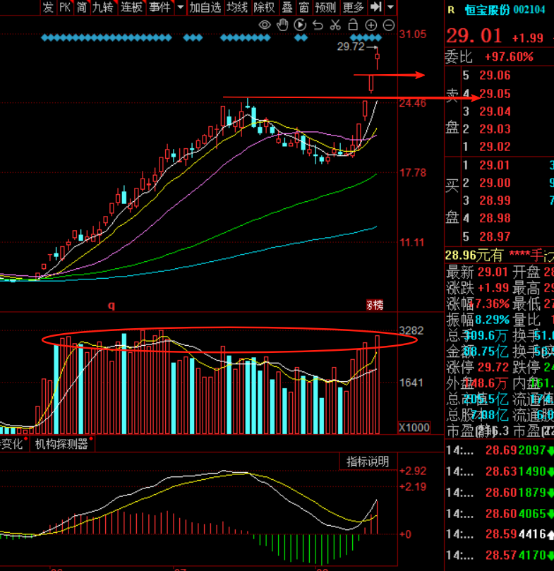Toggle the lock icon in chart toolbar
Viewport: 554px width, 571px height.
[x=353, y=25]
